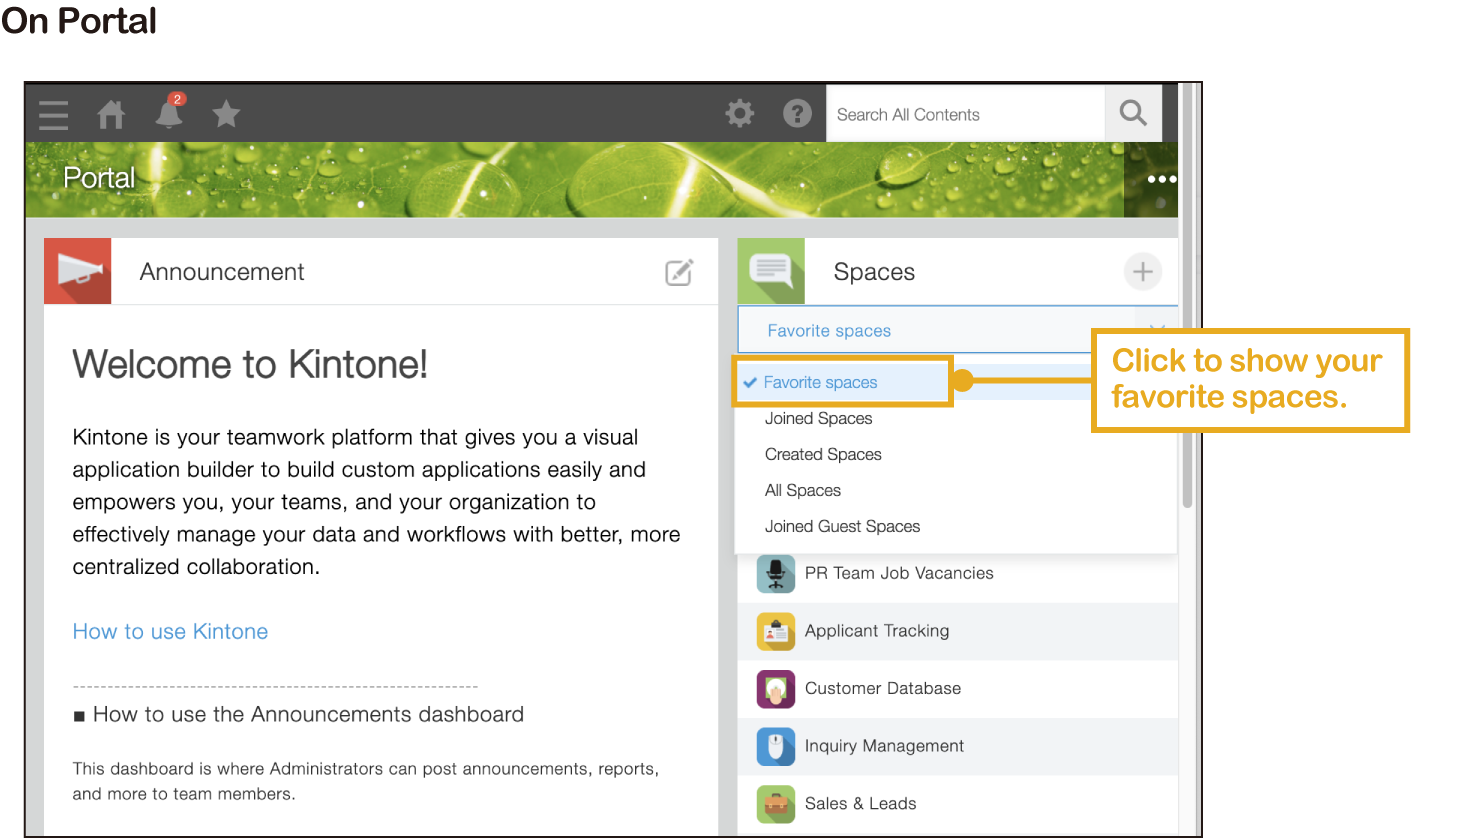Click the search magnifier button
1466x838 pixels.
click(1133, 113)
